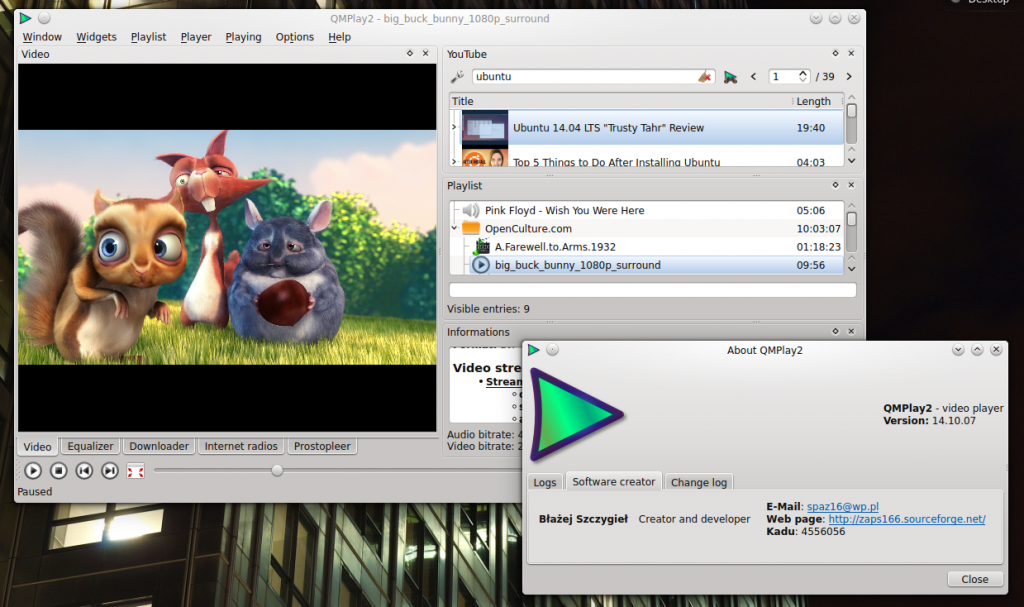Skip to next track with forward icon
Viewport: 1024px width, 607px height.
coord(110,471)
